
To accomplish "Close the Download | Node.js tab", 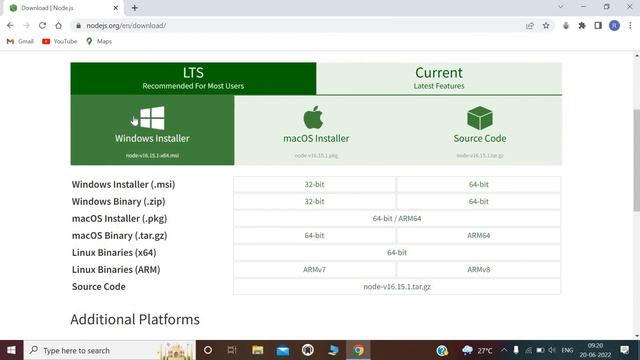I will (x=116, y=8).
